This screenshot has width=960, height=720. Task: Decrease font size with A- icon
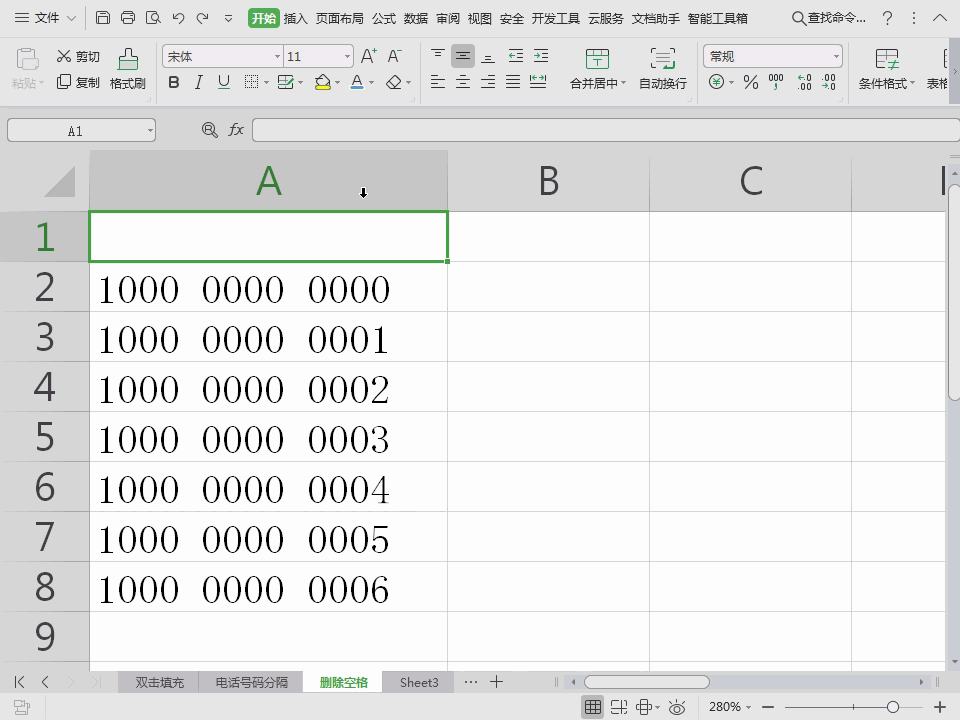pos(394,56)
